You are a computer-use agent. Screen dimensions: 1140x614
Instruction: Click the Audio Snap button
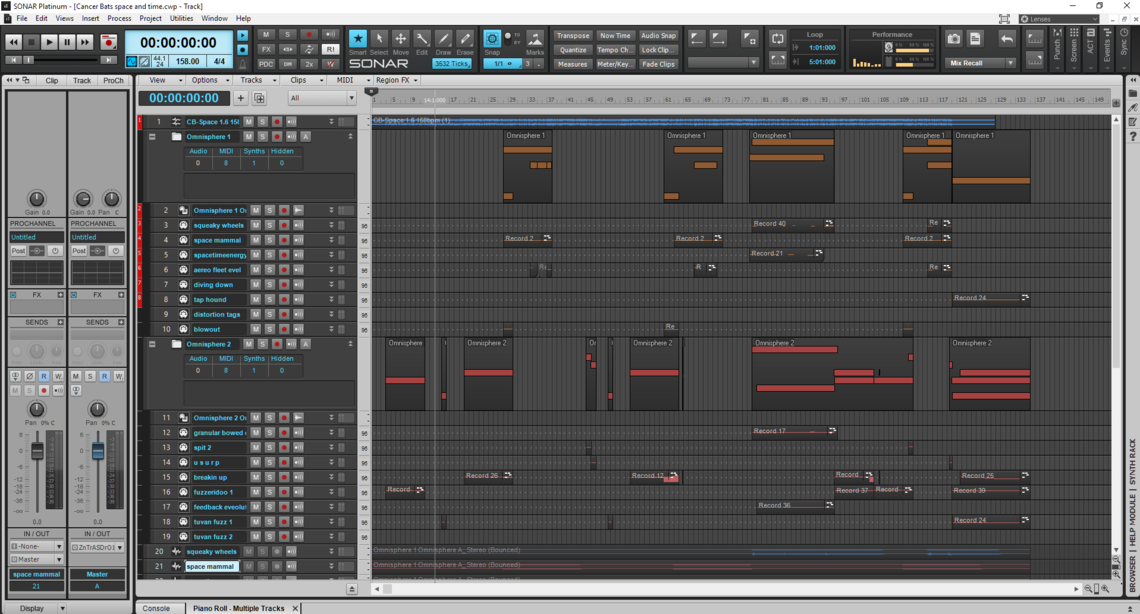pos(658,36)
